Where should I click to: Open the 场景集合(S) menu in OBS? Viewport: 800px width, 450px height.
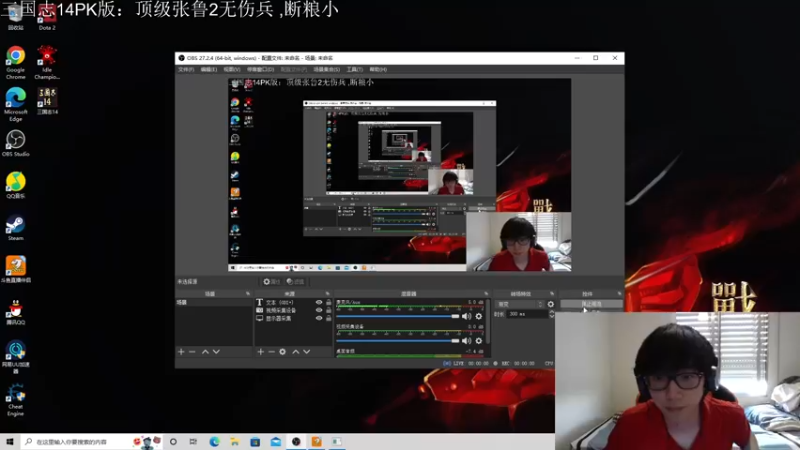pyautogui.click(x=327, y=69)
